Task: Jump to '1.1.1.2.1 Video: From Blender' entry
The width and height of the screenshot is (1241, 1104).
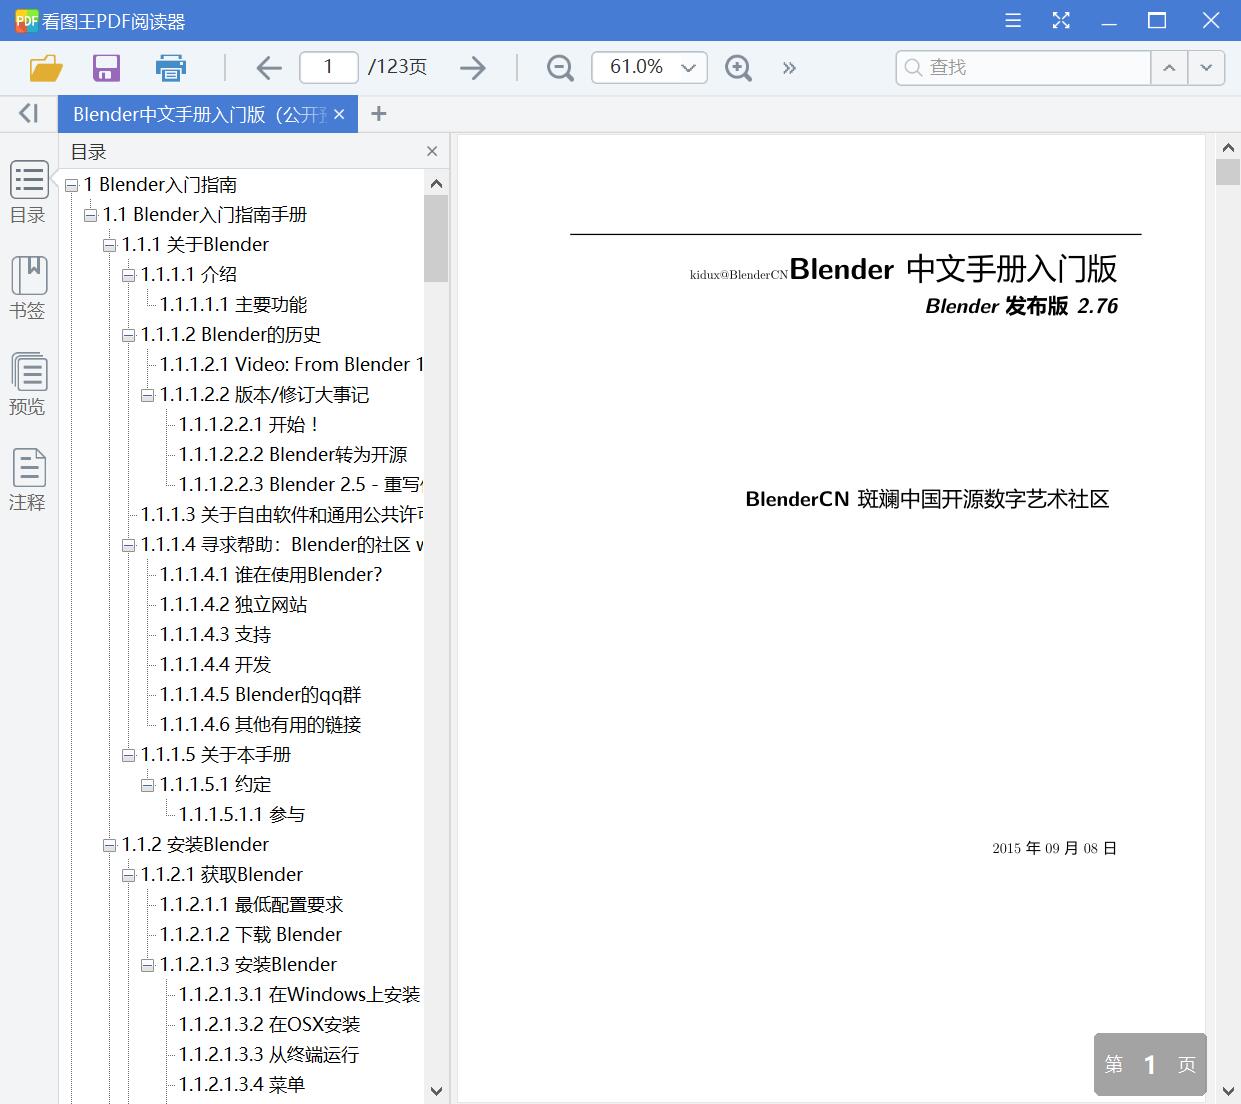Action: pos(291,364)
